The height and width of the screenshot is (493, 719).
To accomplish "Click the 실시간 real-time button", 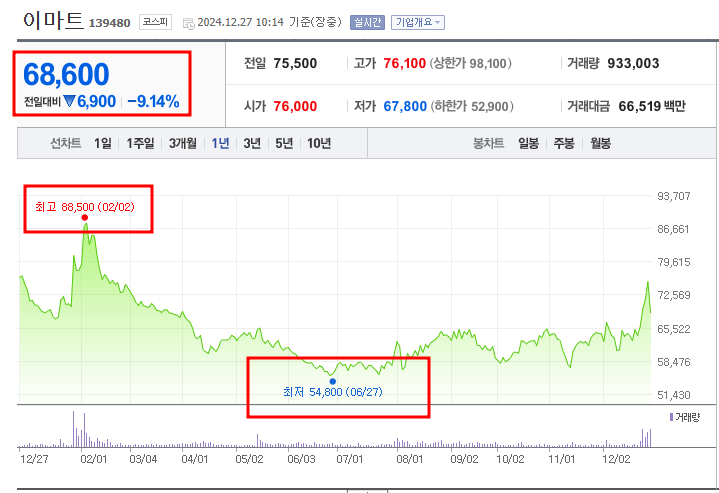I will [367, 22].
